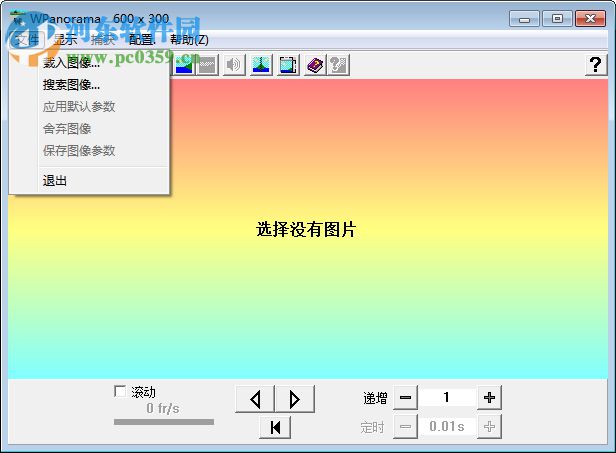The image size is (616, 453).
Task: Click the 递增 value field showing 1
Action: pos(447,398)
